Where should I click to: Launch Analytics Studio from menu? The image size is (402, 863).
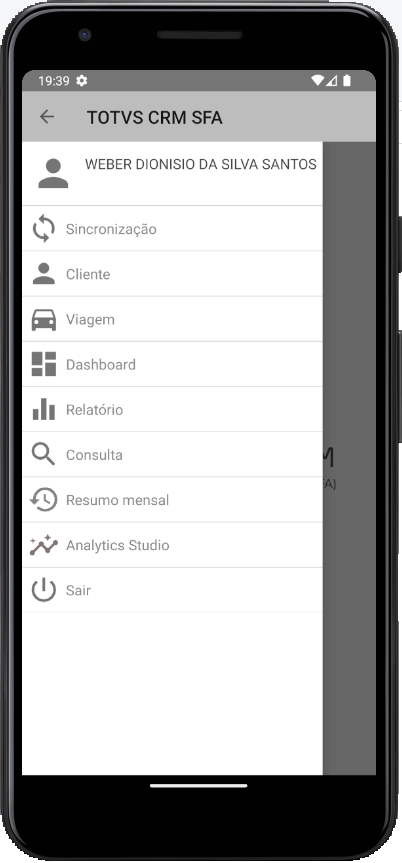coord(172,545)
